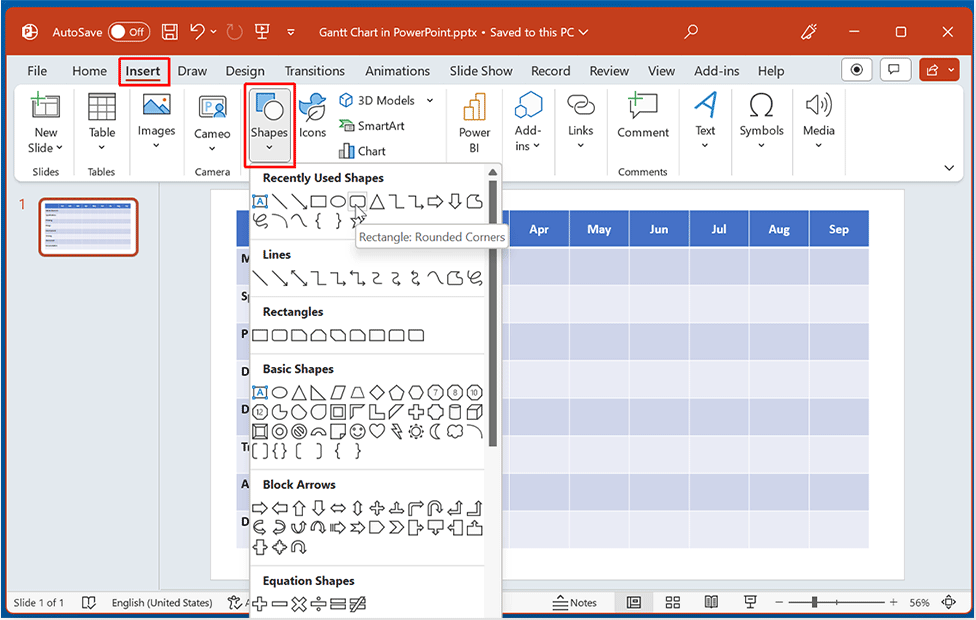Screen dimensions: 976x620
Task: Insert 3D Models from the ribbon
Action: coord(377,100)
